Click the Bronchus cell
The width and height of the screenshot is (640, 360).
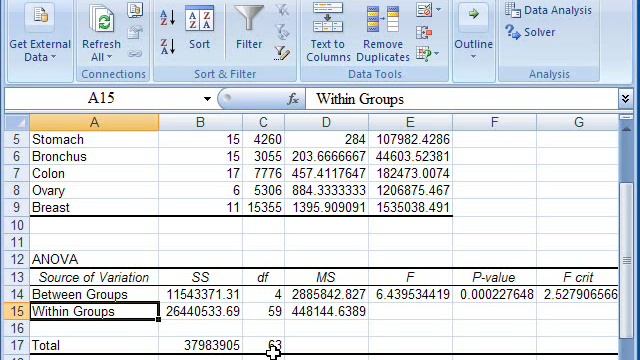94,157
